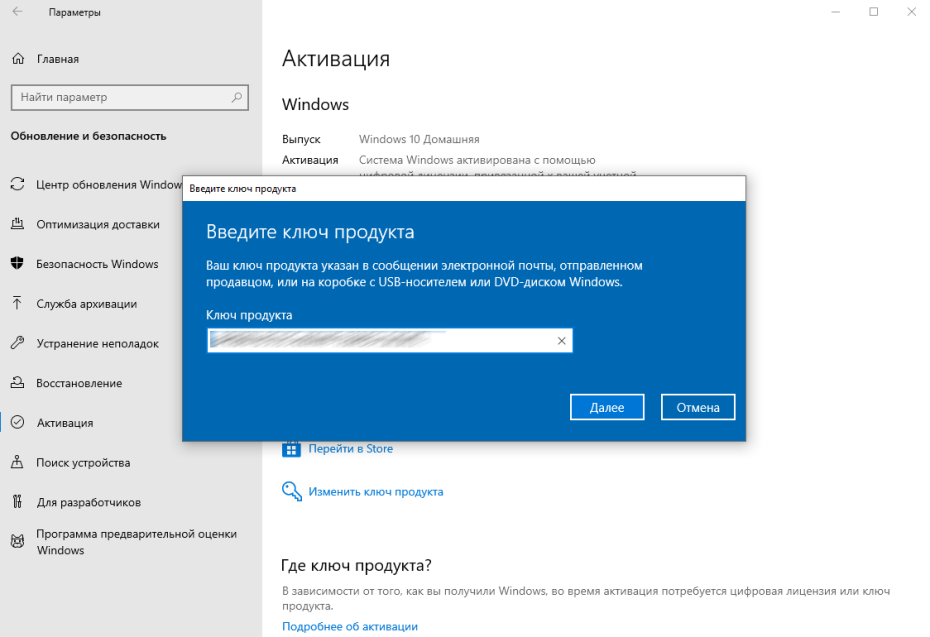This screenshot has width=930, height=637.
Task: Open Программа предварительной оценки Windows
Action: (x=136, y=542)
